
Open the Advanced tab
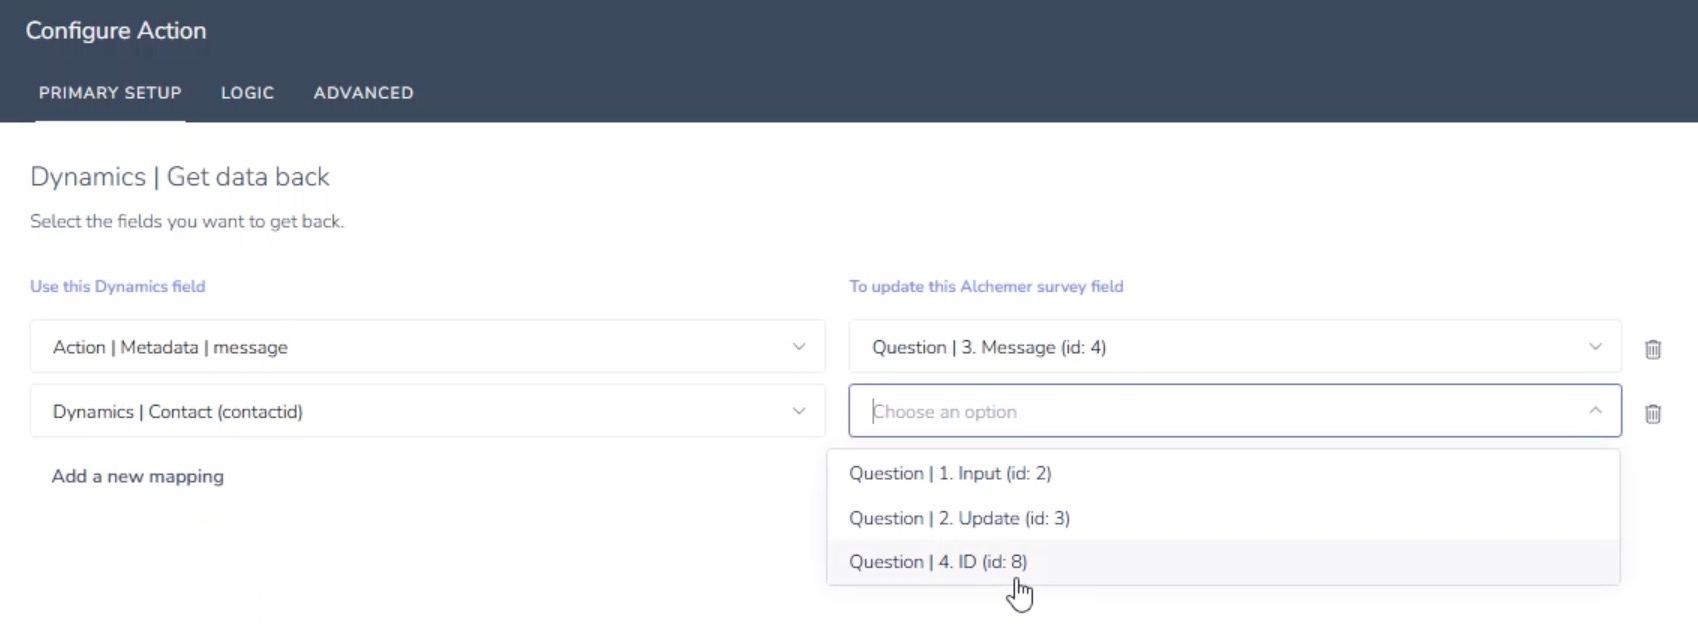pos(363,93)
